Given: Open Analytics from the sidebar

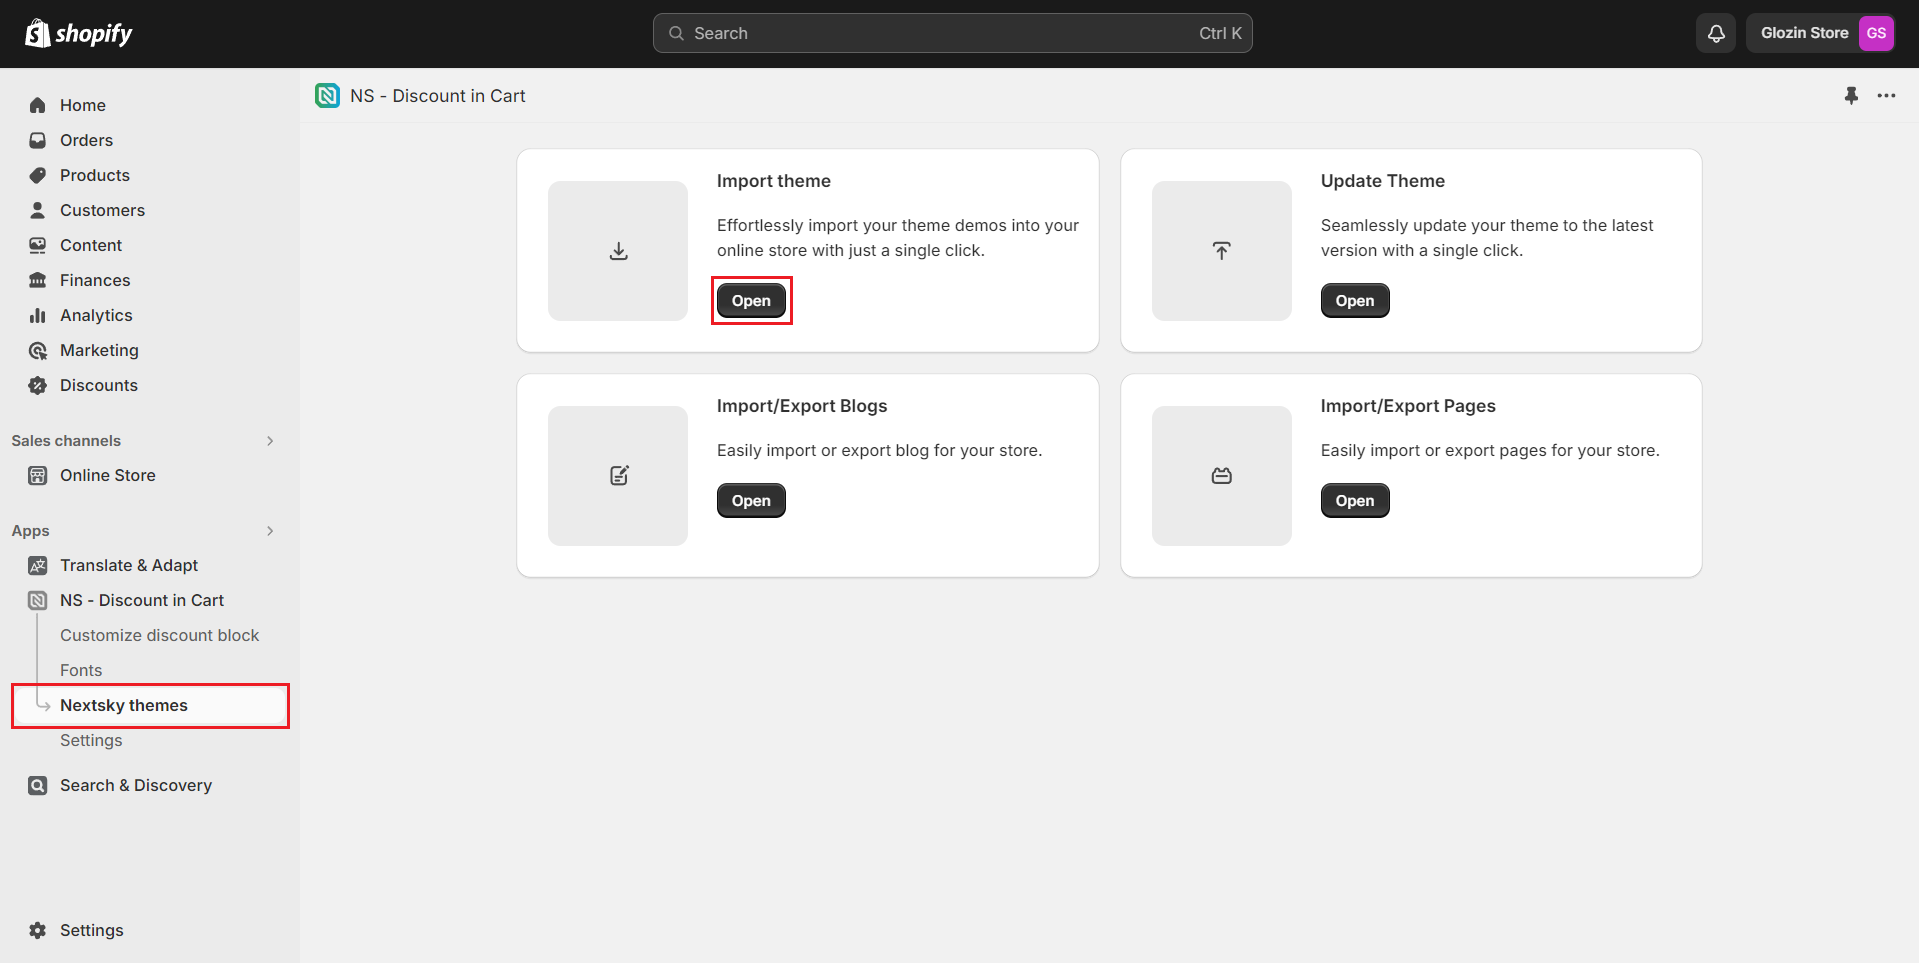Looking at the screenshot, I should coord(96,315).
